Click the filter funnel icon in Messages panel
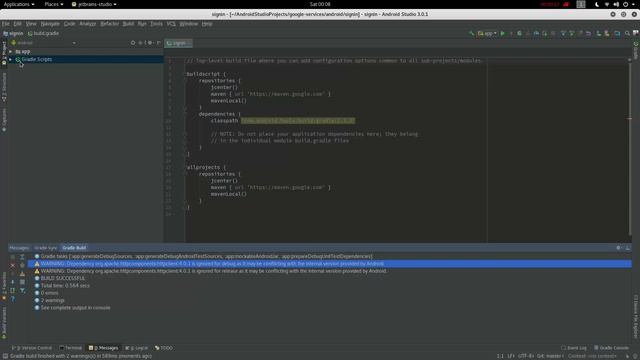Image resolution: width=640 pixels, height=360 pixels. click(x=22, y=290)
